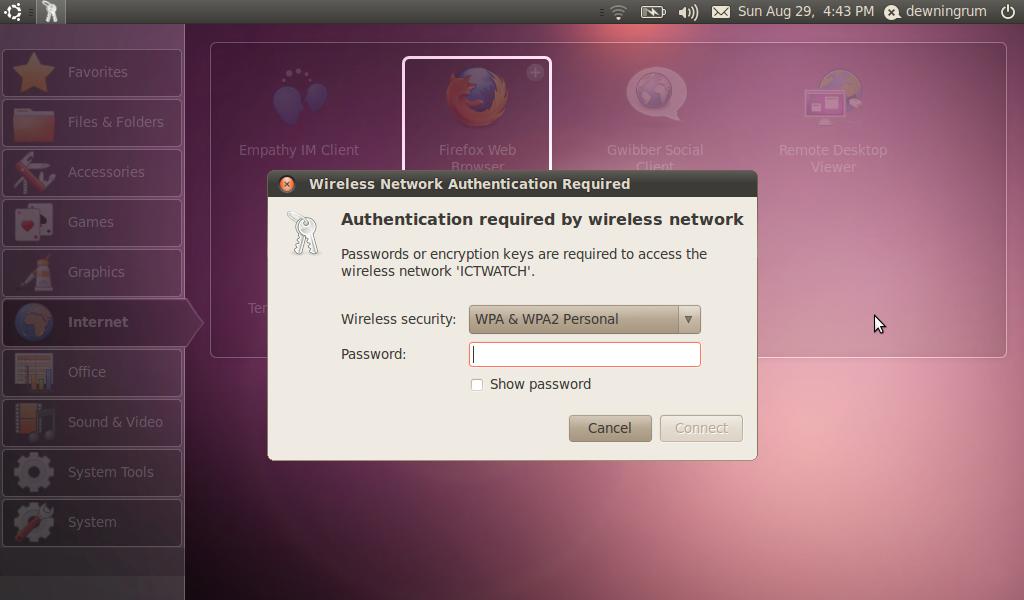The height and width of the screenshot is (600, 1024).
Task: Click the 'Wireless security:' label
Action: coord(398,319)
